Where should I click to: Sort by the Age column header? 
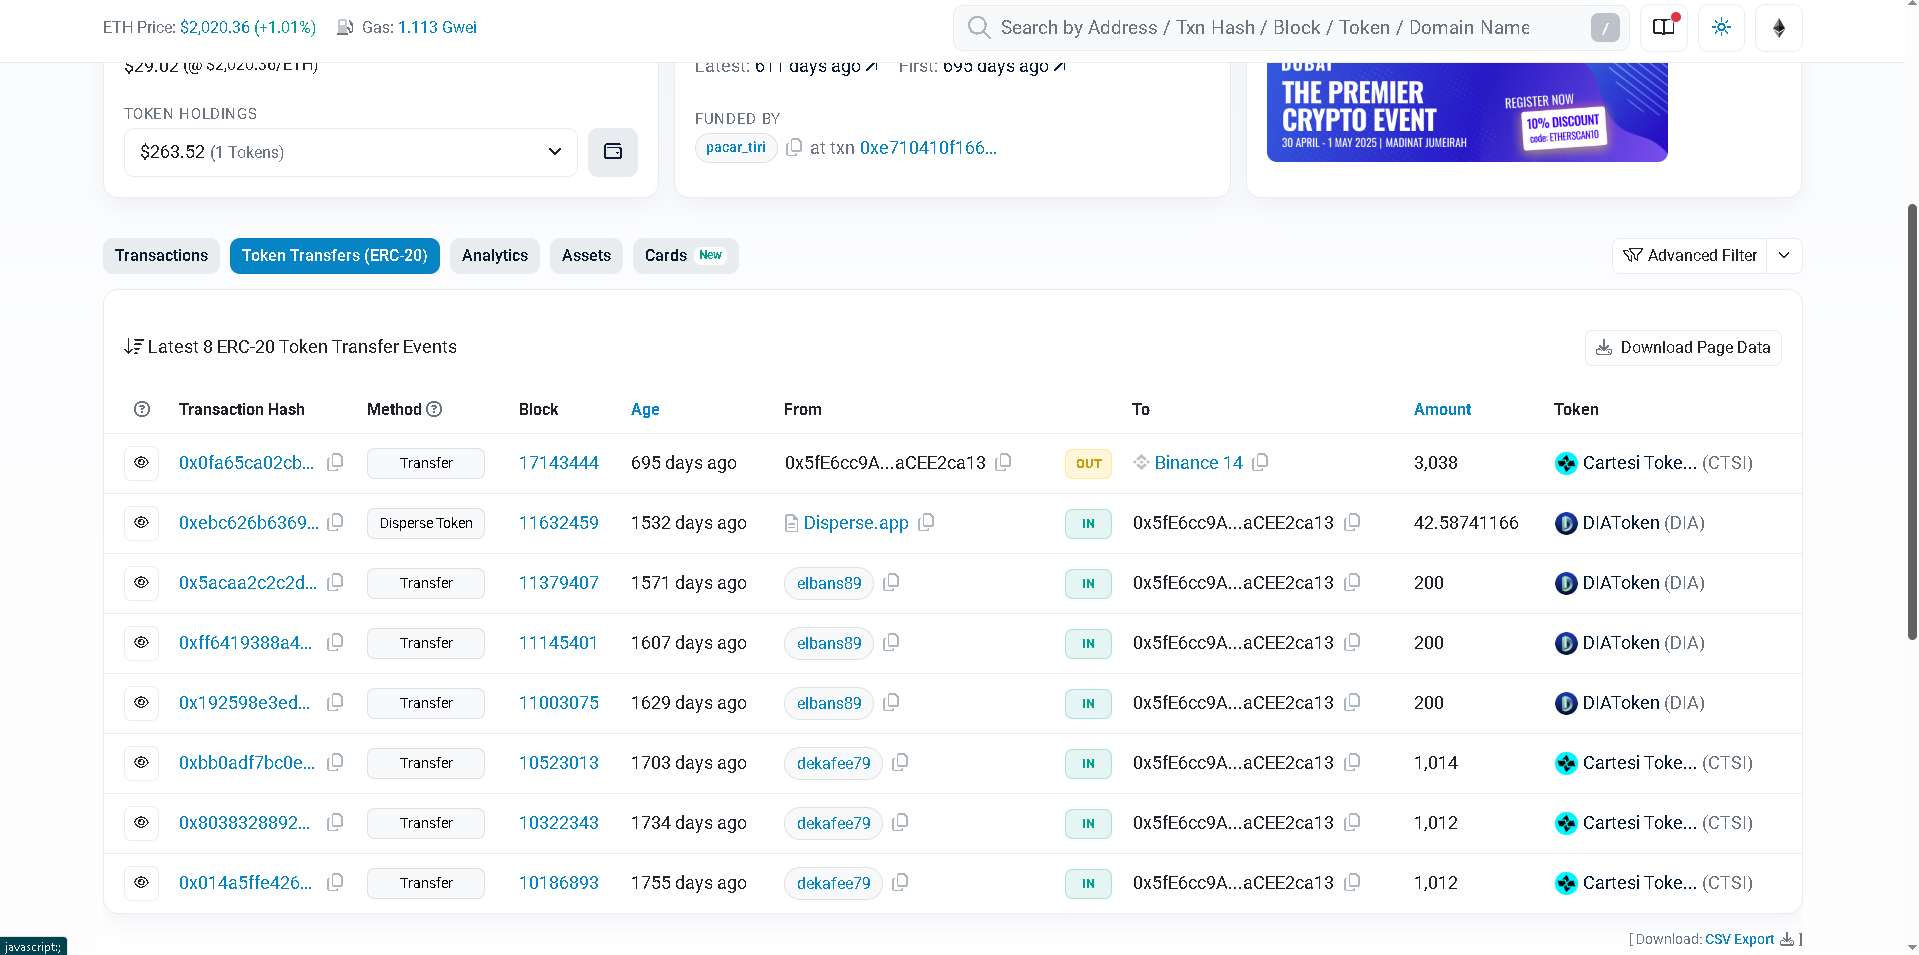645,409
